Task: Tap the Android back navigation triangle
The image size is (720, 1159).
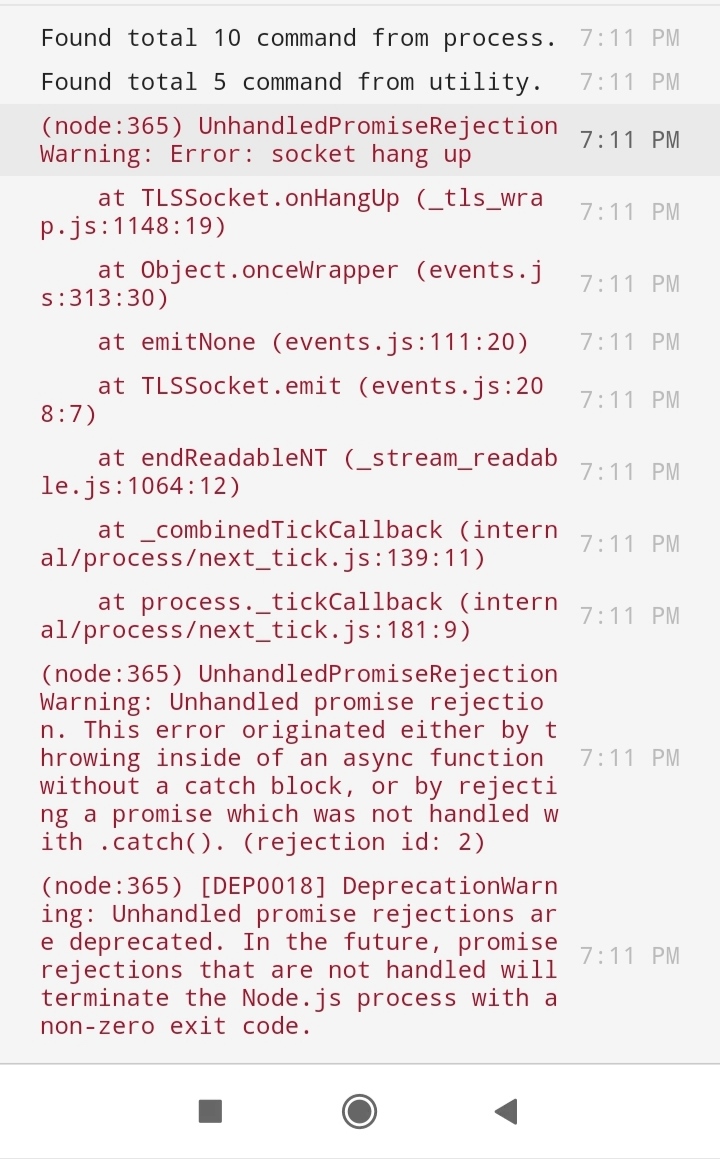Action: point(506,1111)
